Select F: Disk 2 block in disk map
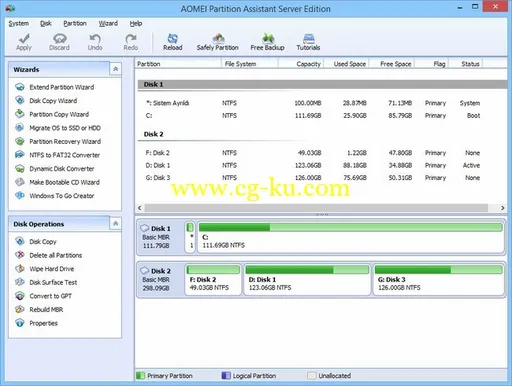 213,280
